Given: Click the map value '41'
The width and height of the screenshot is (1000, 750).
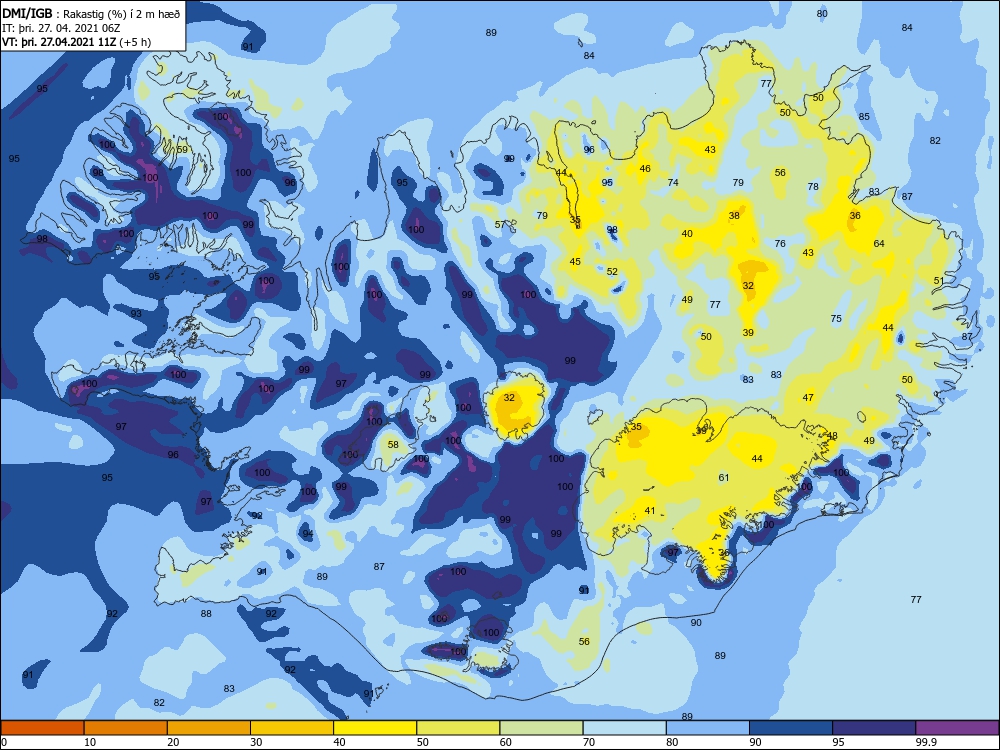Looking at the screenshot, I should [650, 511].
